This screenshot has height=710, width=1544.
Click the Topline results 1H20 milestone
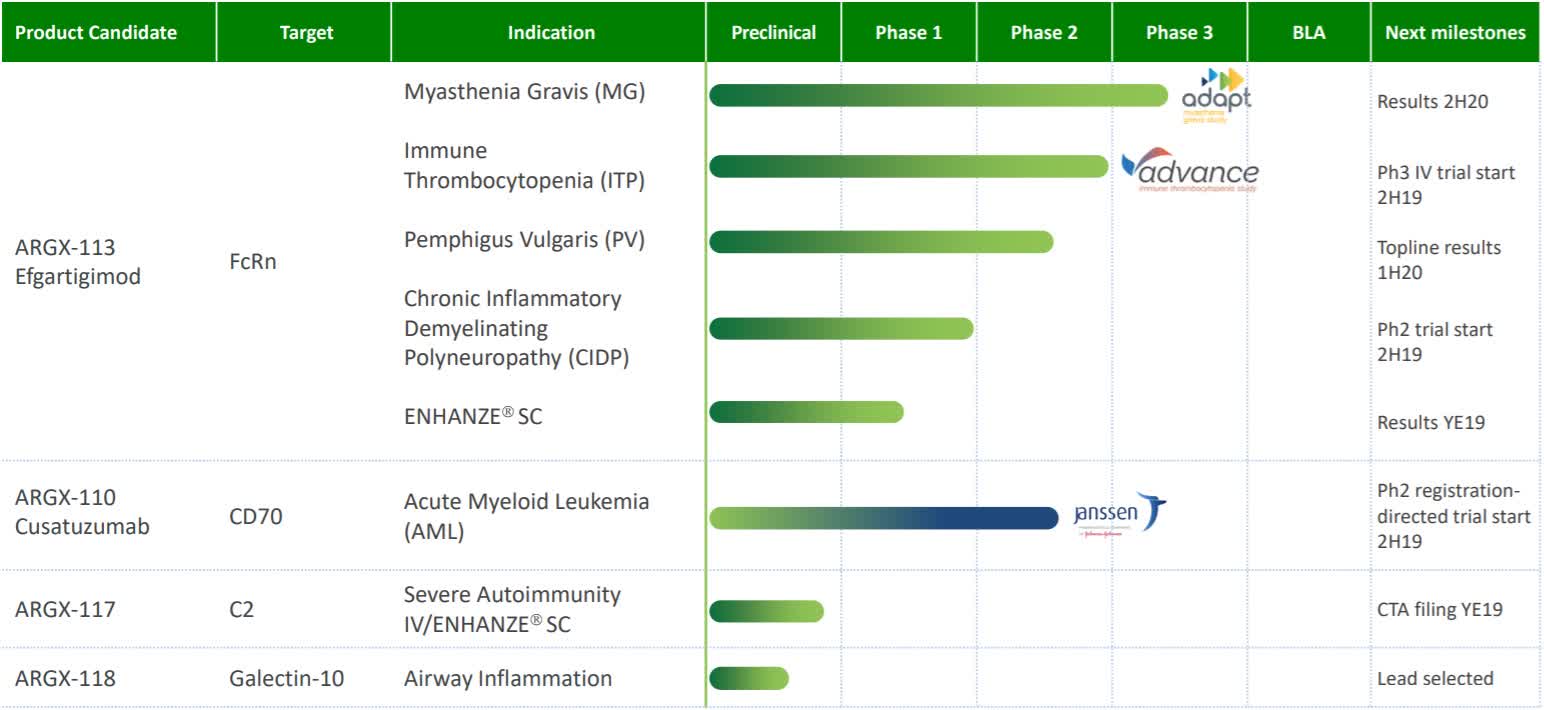coord(1439,260)
